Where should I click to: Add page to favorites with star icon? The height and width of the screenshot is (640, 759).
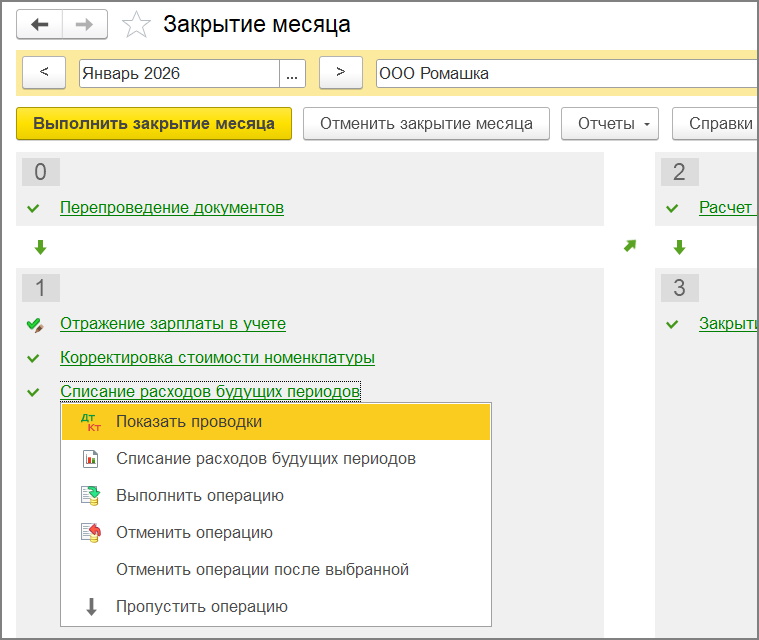(x=135, y=24)
